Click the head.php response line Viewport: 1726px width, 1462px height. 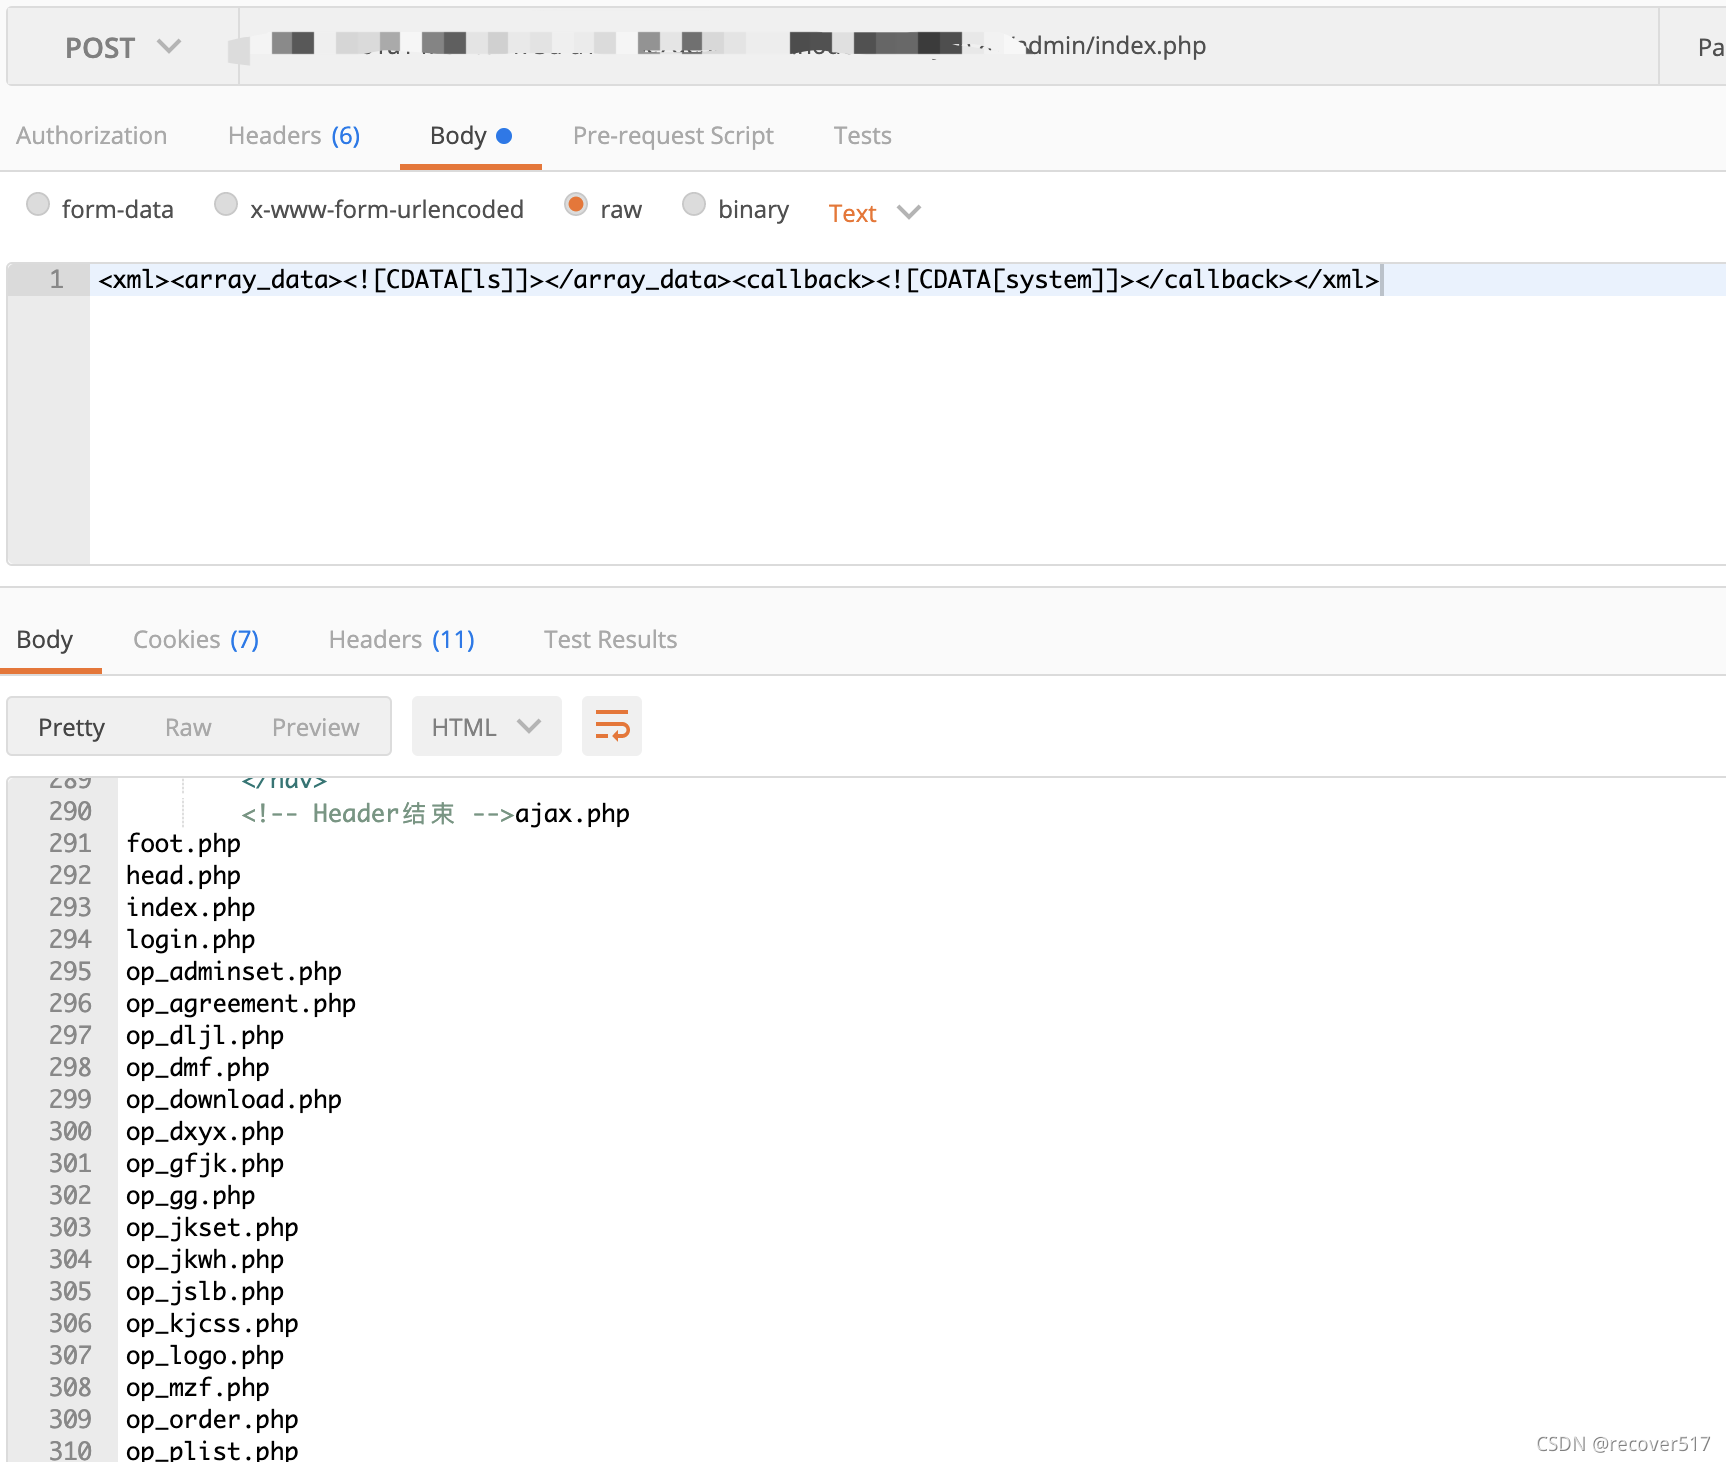tap(183, 875)
